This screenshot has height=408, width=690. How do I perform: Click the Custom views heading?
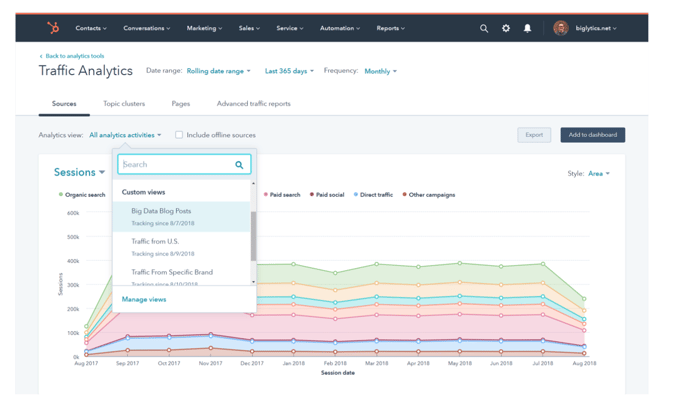pyautogui.click(x=143, y=192)
